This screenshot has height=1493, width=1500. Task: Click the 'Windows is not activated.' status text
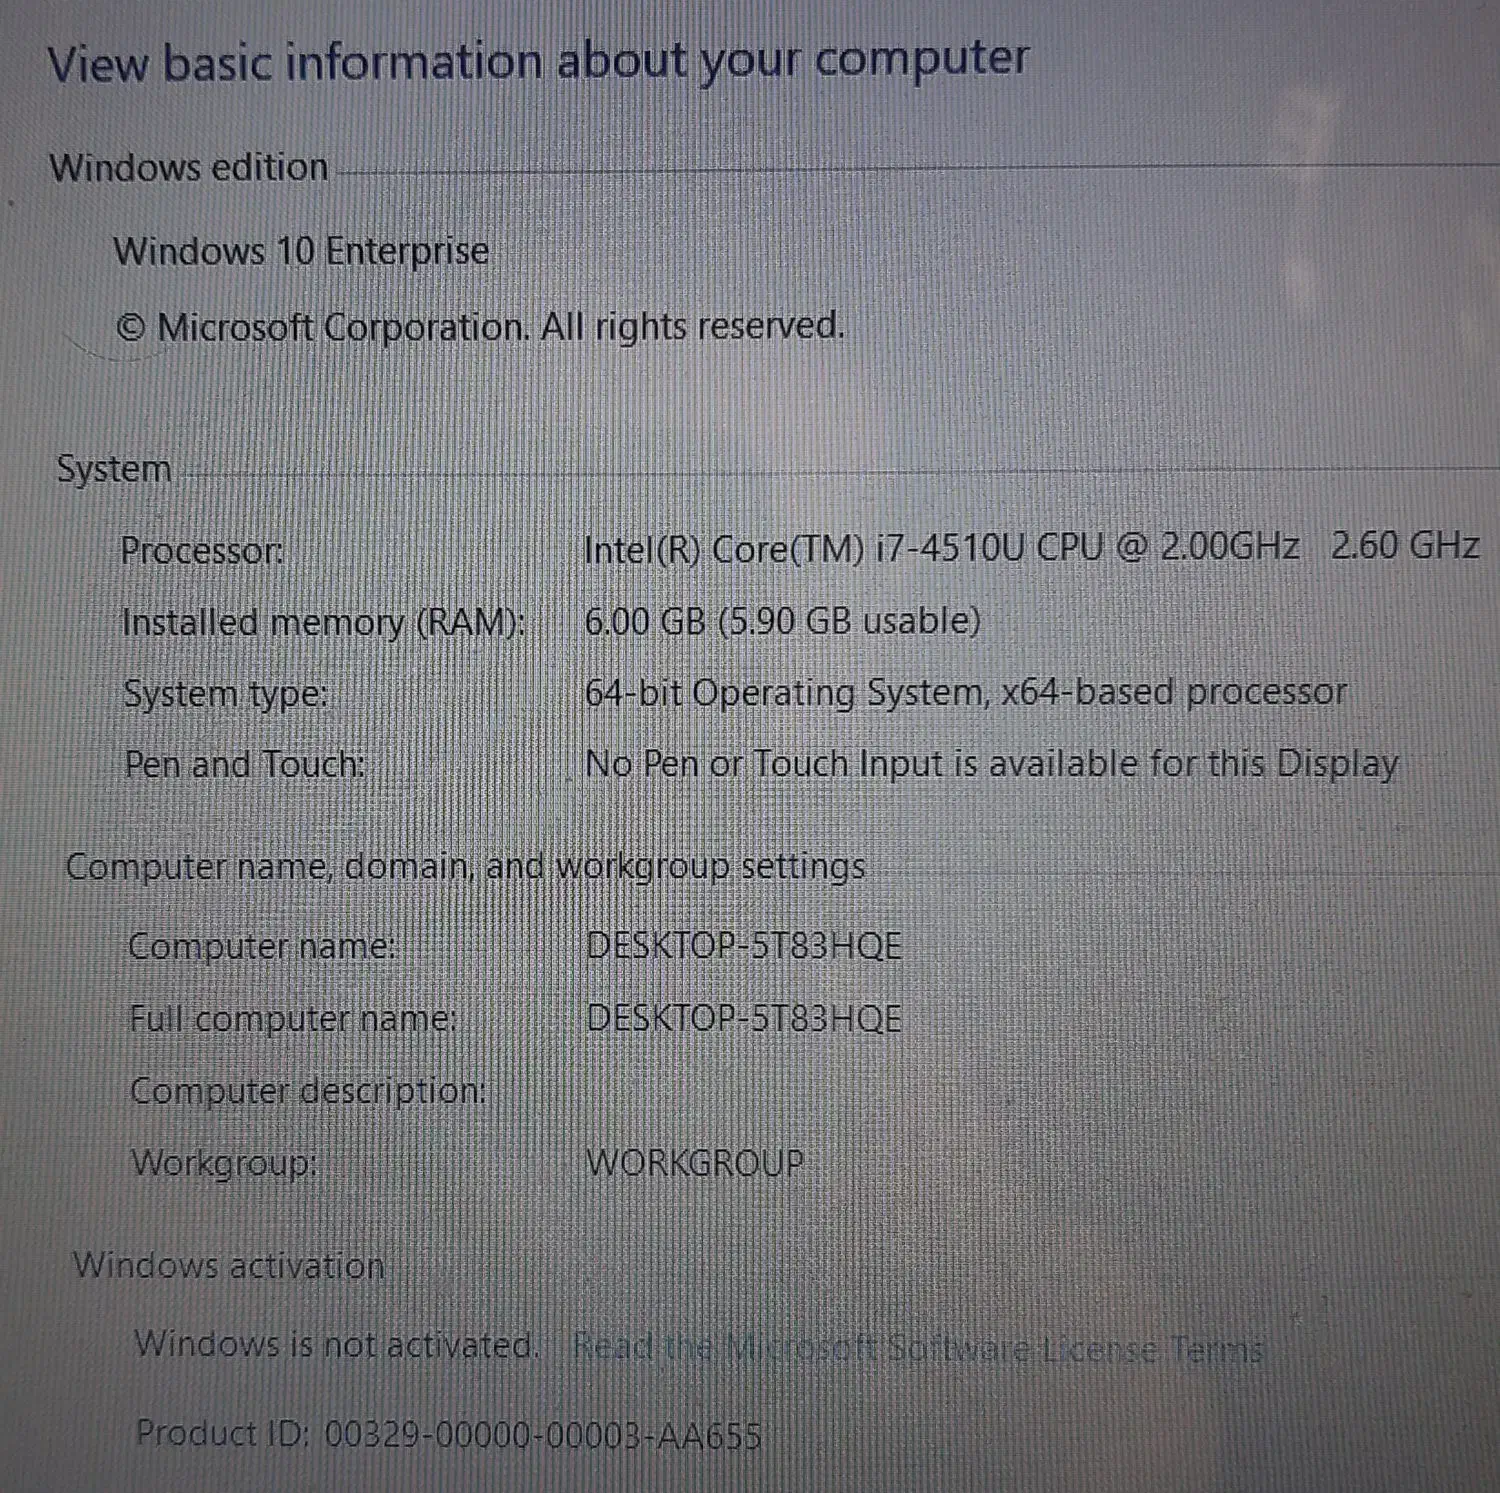coord(337,1345)
